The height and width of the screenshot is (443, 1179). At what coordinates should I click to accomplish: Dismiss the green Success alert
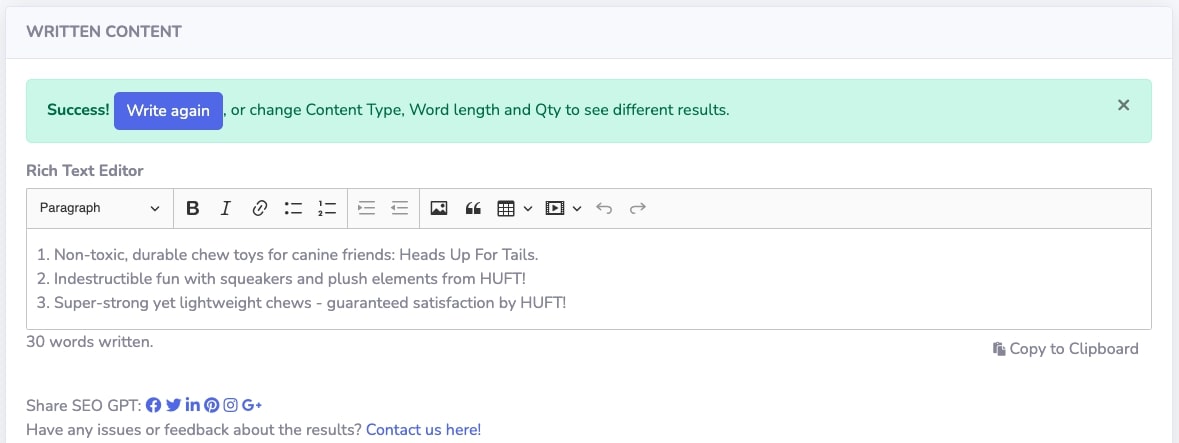[x=1123, y=105]
